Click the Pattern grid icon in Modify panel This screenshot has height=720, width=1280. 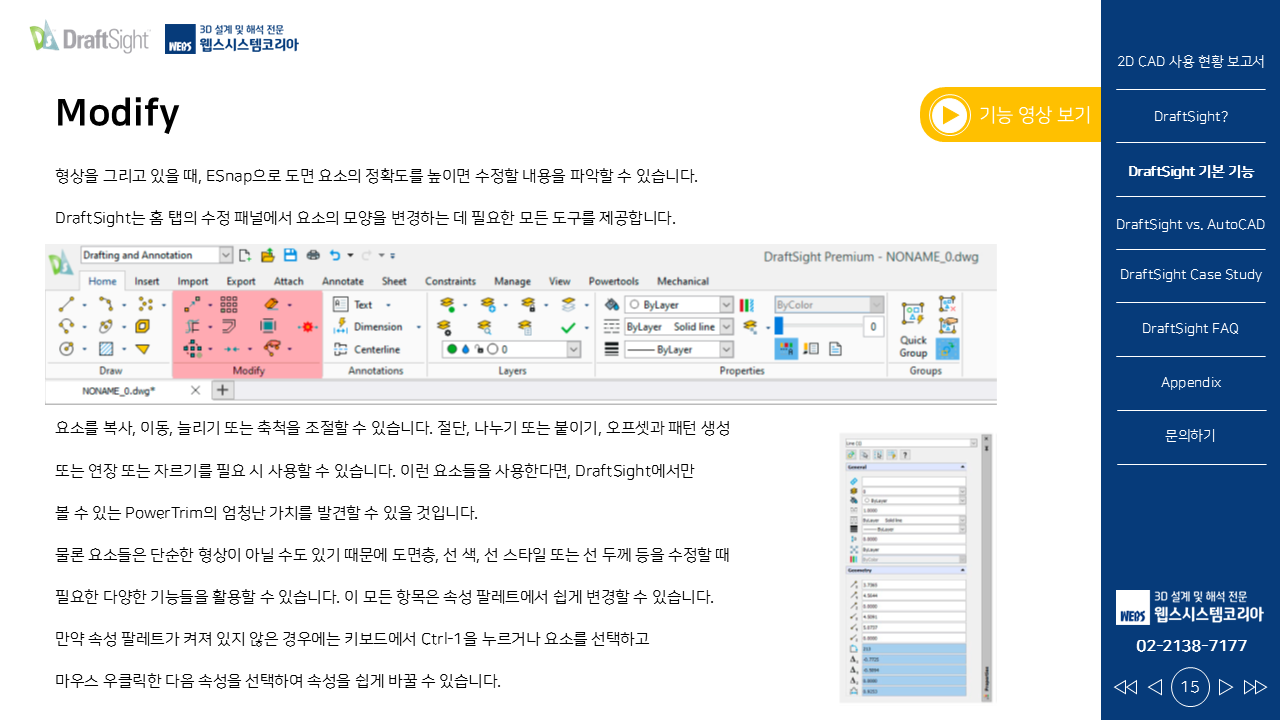(229, 304)
